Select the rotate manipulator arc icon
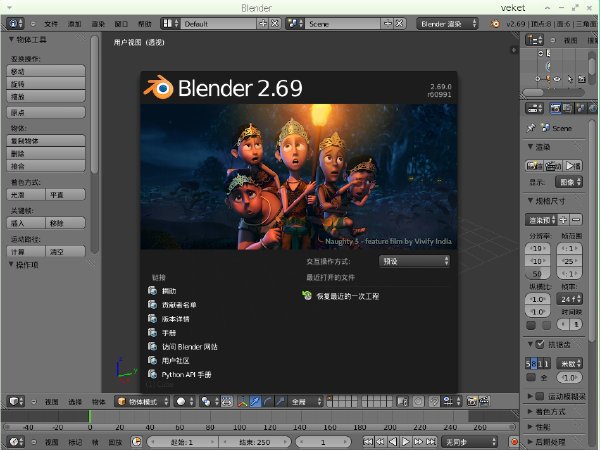 [x=267, y=401]
